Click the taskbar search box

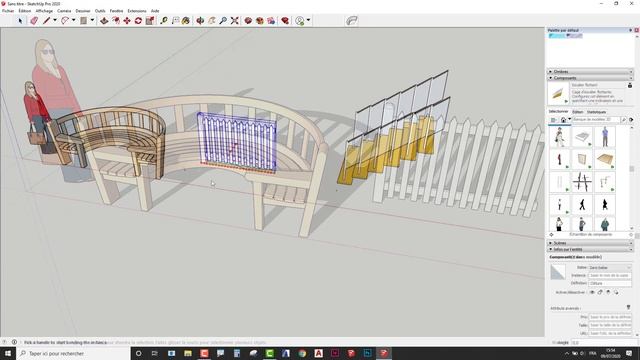click(73, 353)
